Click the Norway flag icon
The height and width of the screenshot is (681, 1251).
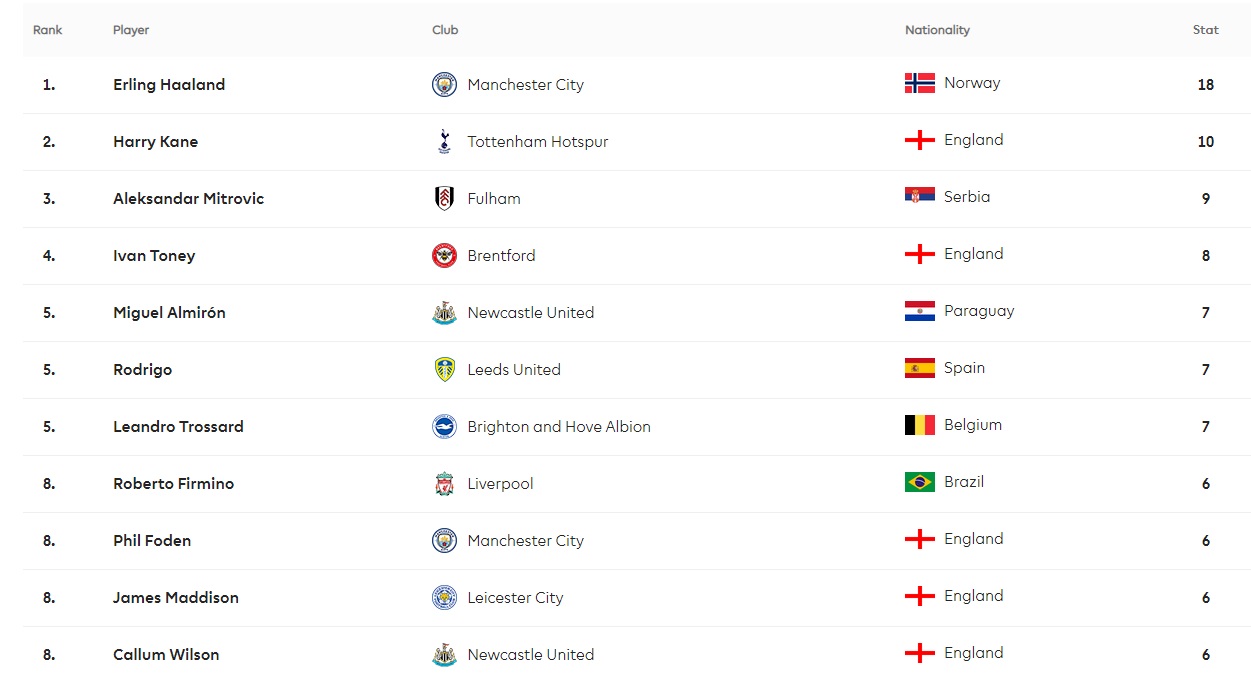pyautogui.click(x=919, y=83)
